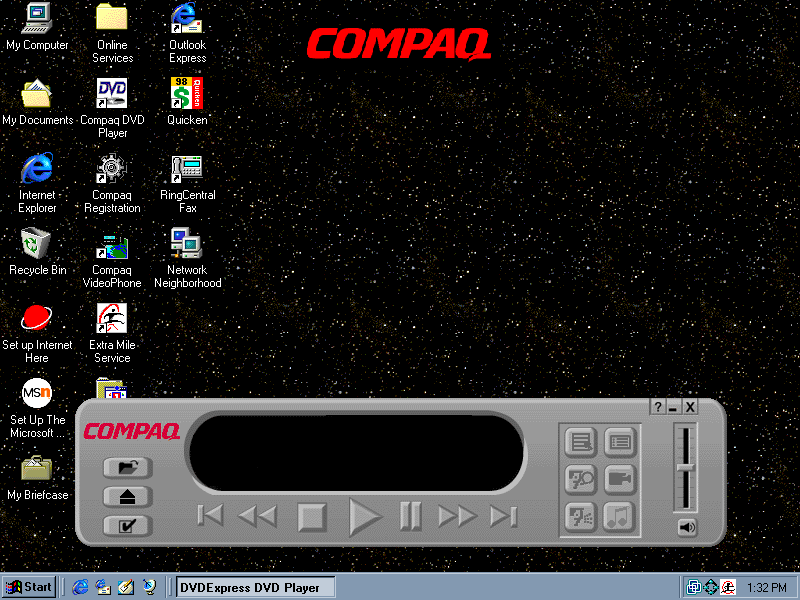Select the Set up Internet Here icon
Image resolution: width=800 pixels, height=600 pixels.
[37, 333]
